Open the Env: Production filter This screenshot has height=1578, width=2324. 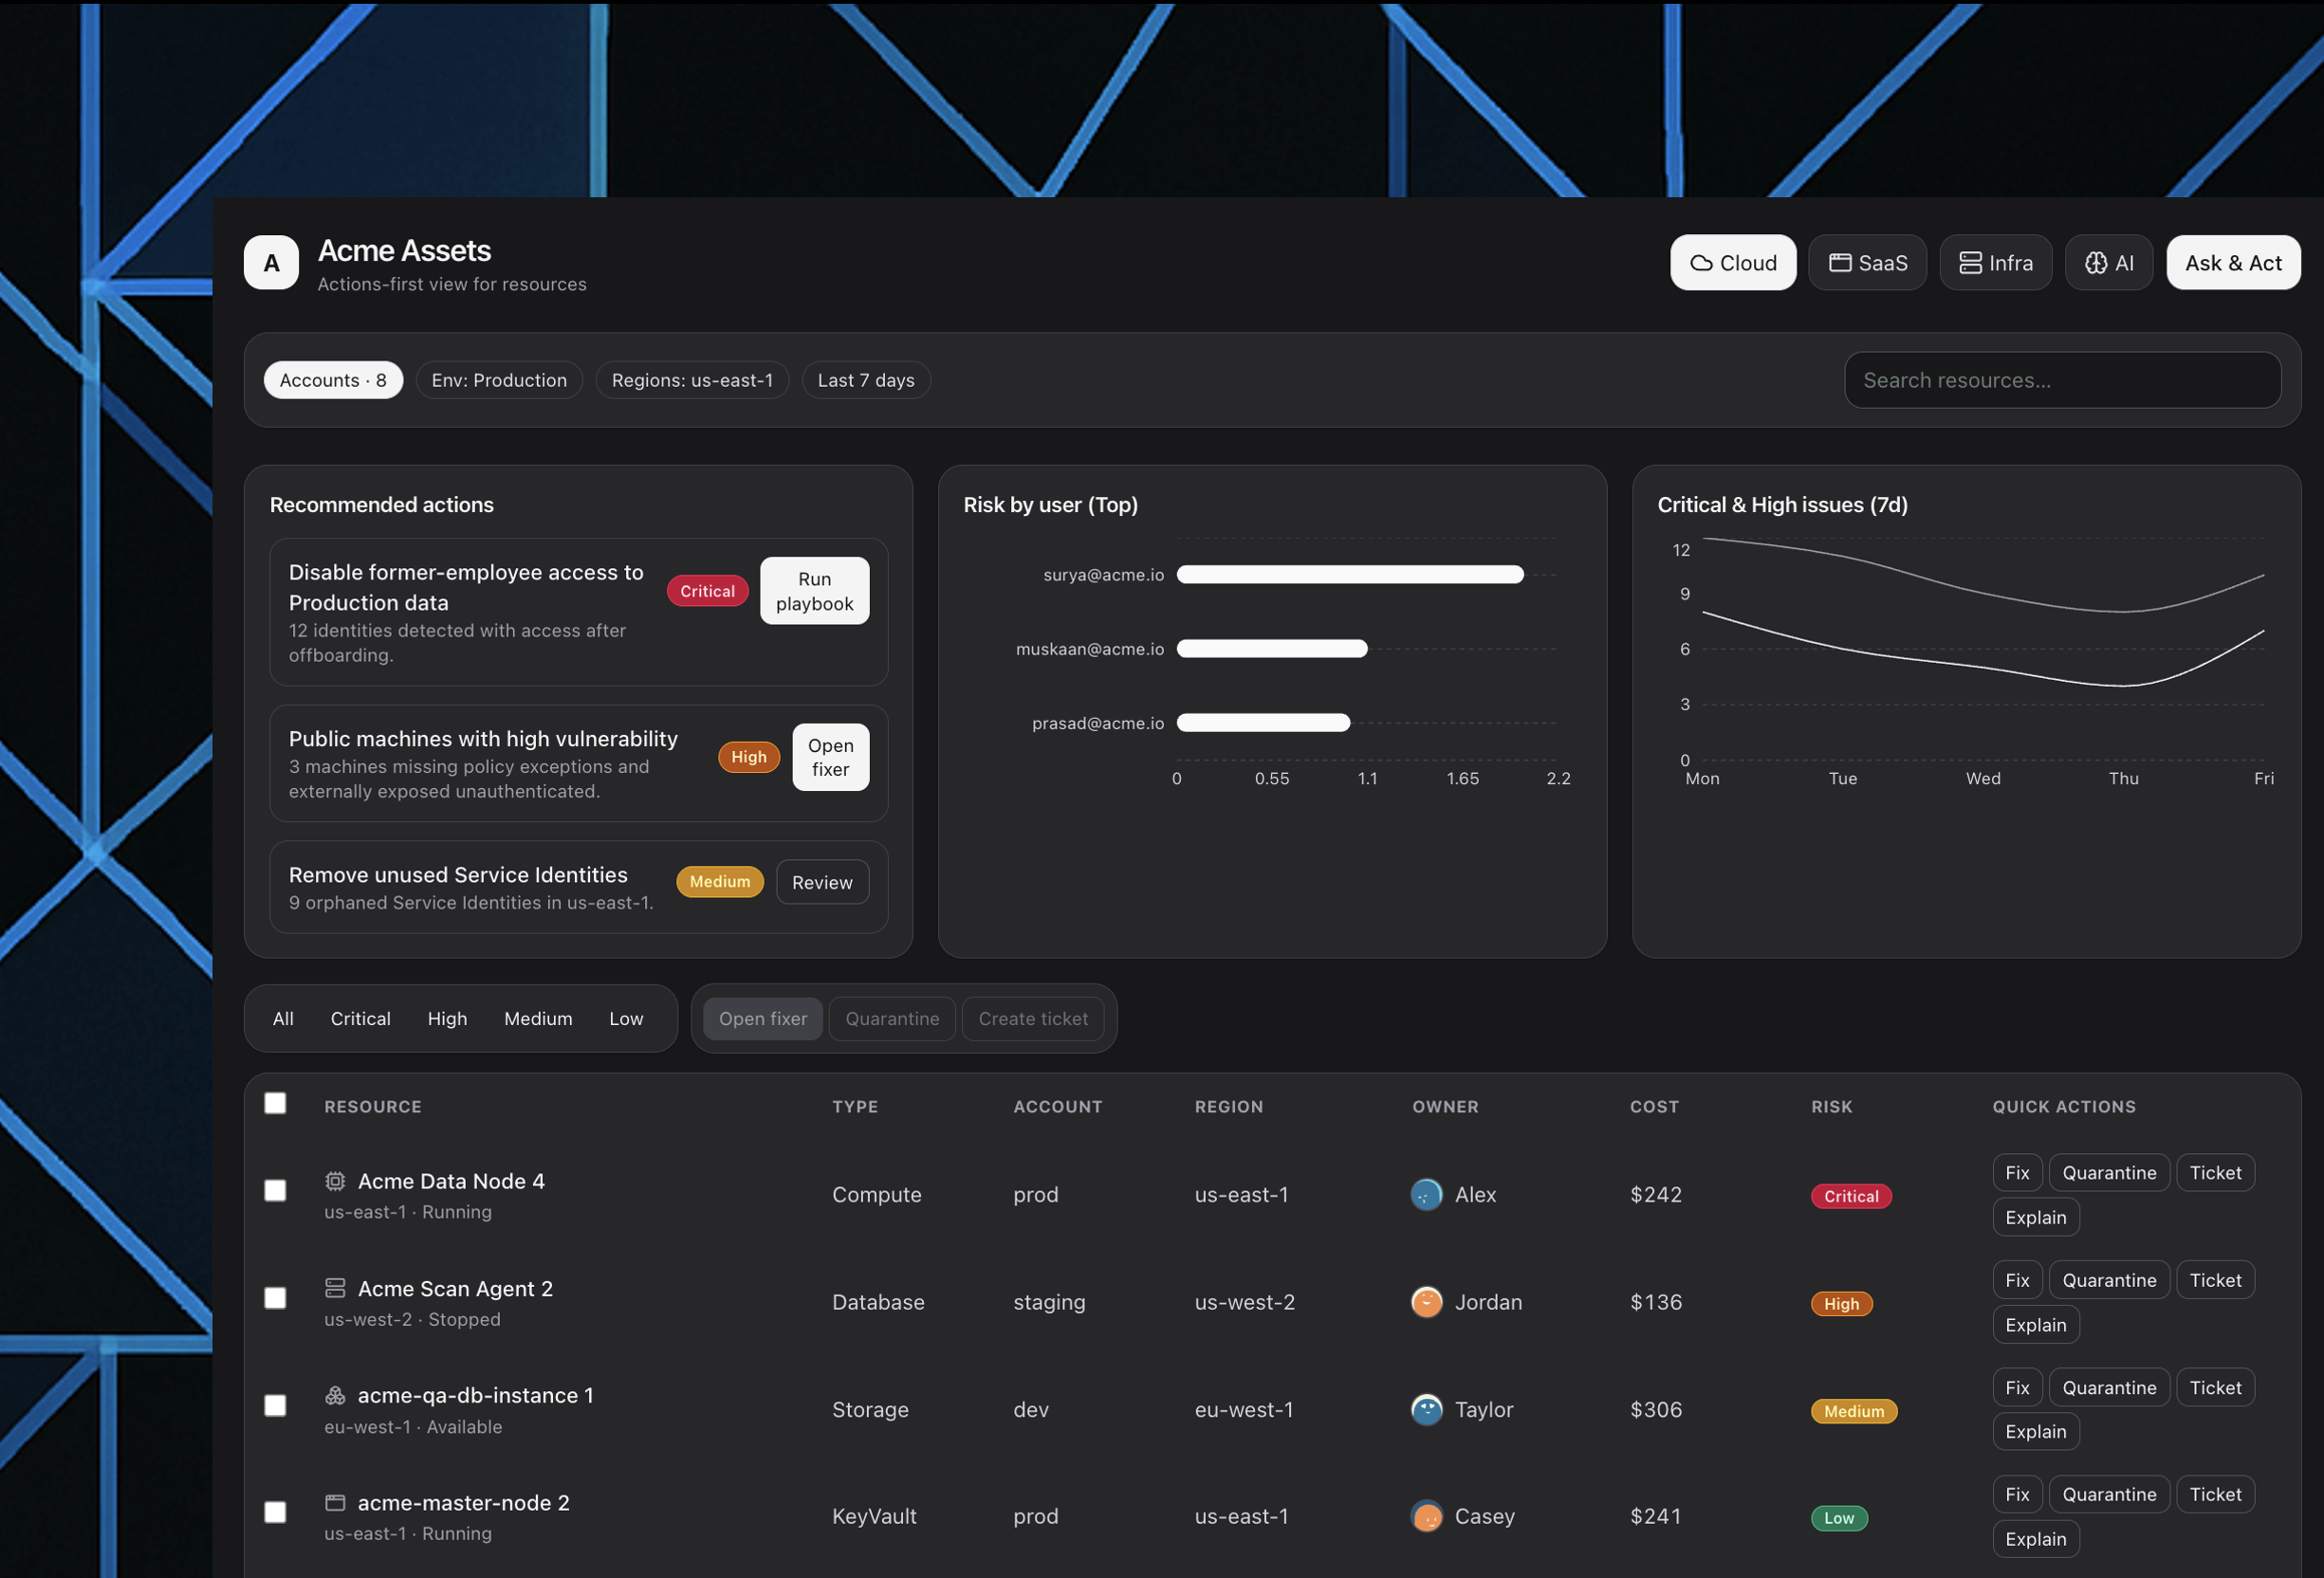tap(499, 380)
